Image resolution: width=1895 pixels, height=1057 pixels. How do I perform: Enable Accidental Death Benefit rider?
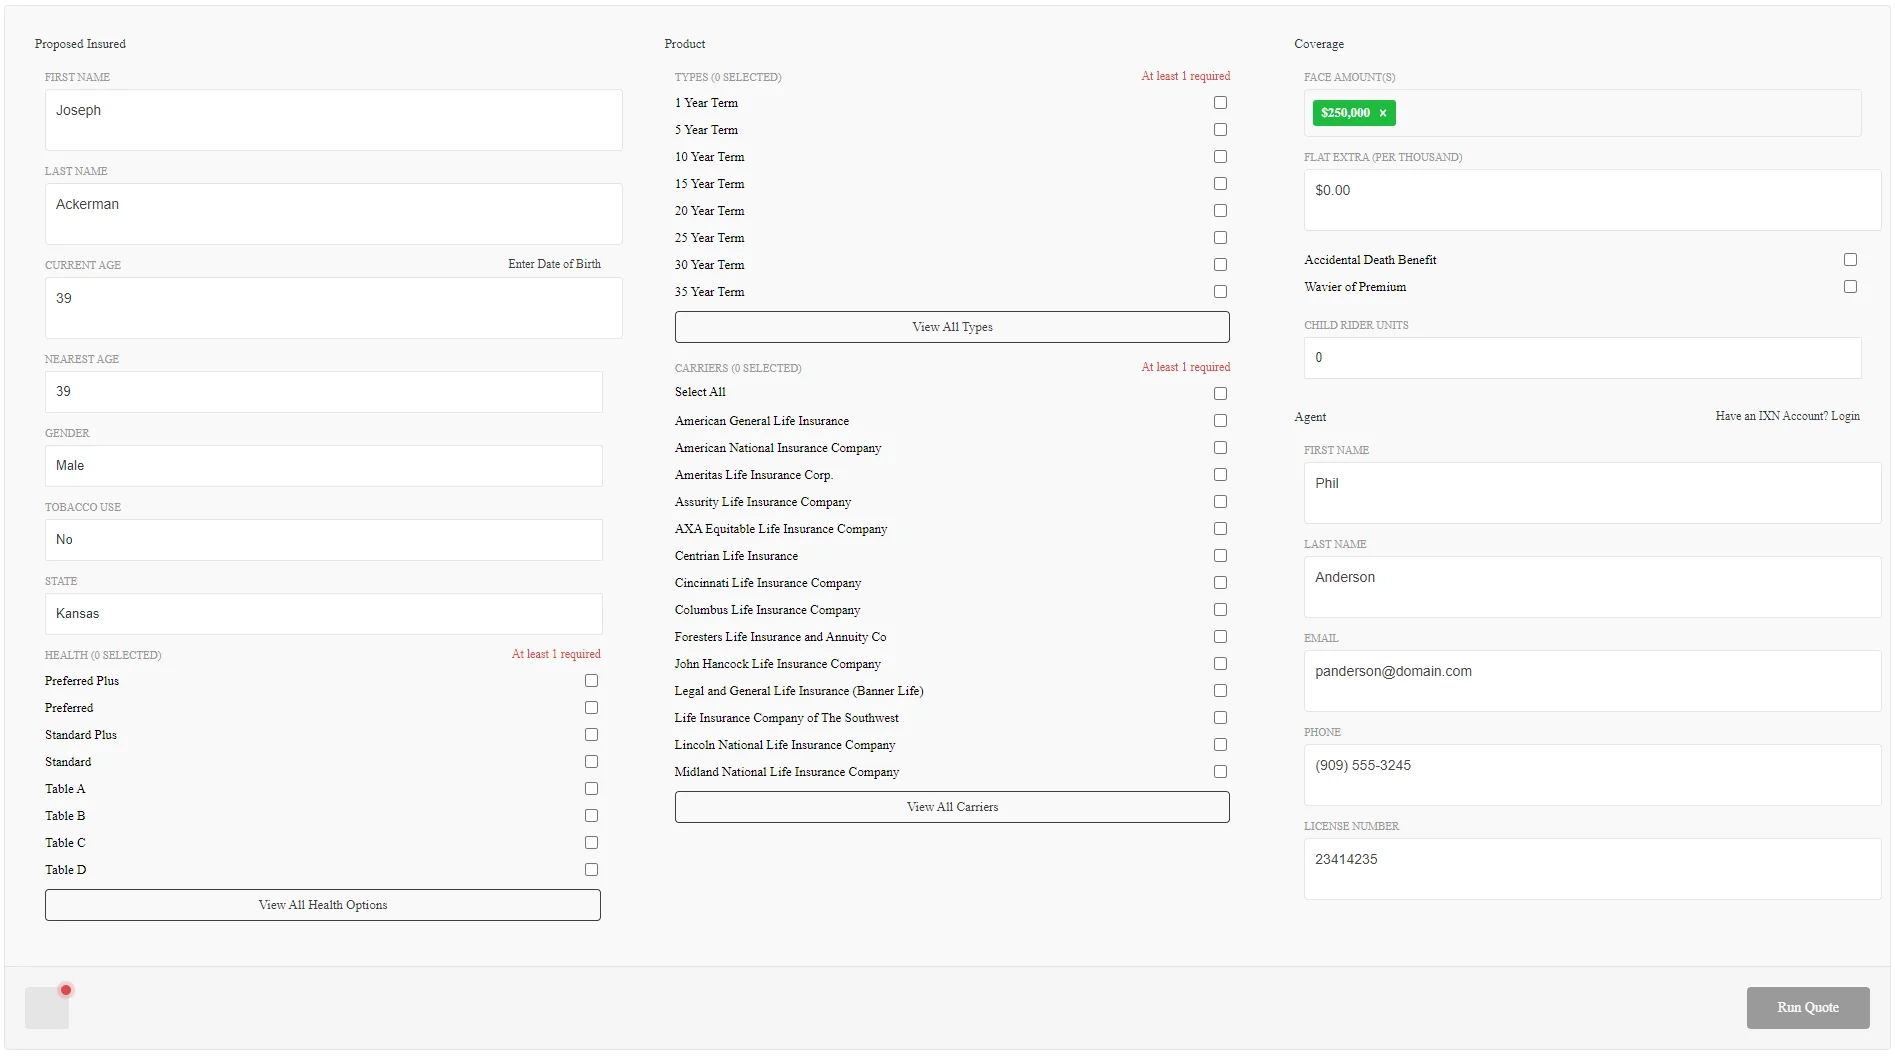tap(1850, 260)
